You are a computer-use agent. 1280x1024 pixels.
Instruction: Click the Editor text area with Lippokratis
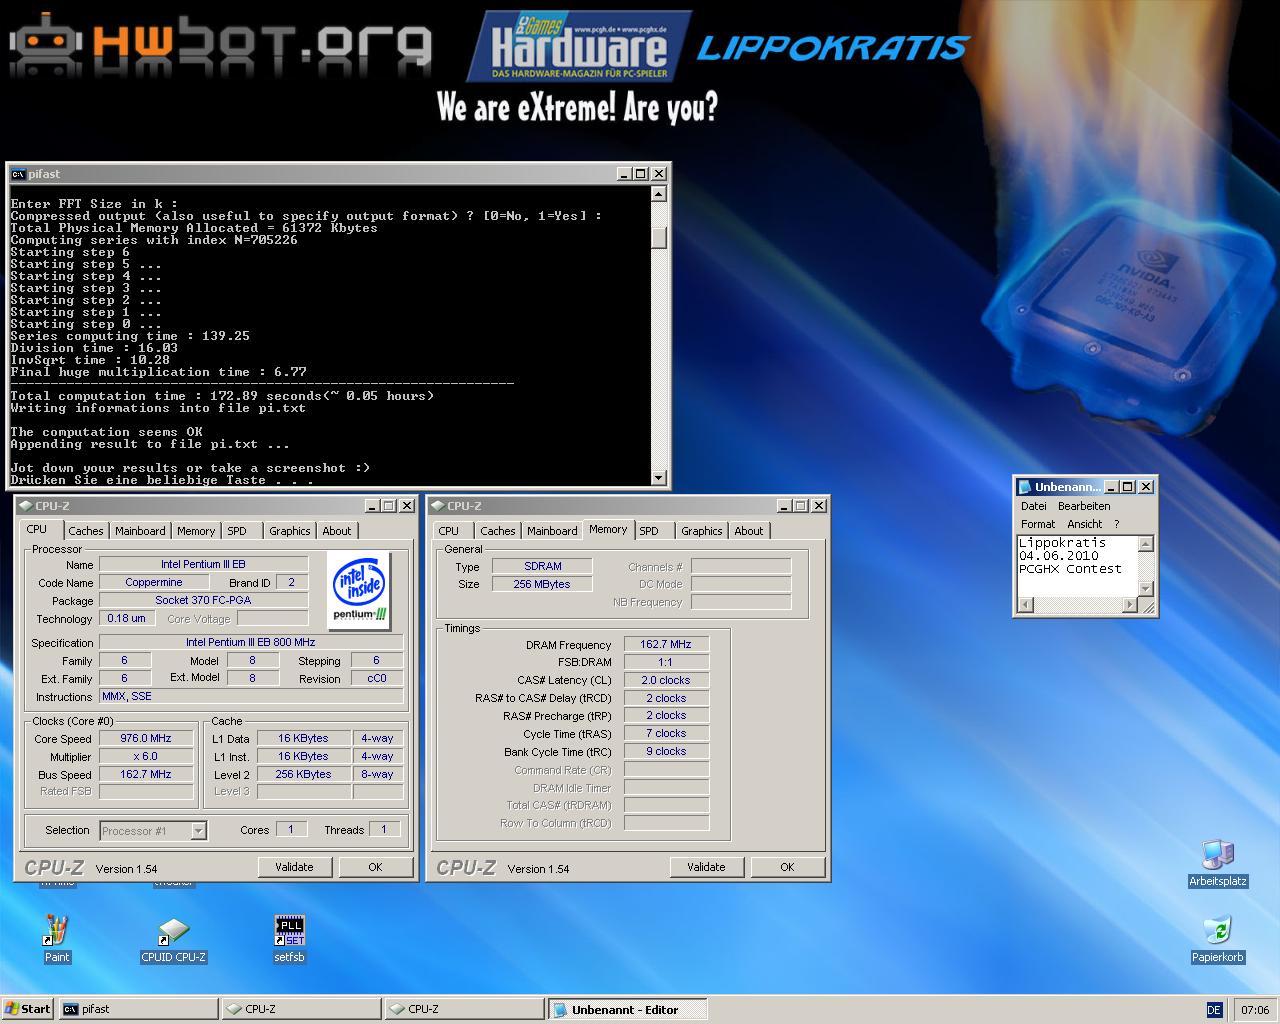(x=1078, y=566)
